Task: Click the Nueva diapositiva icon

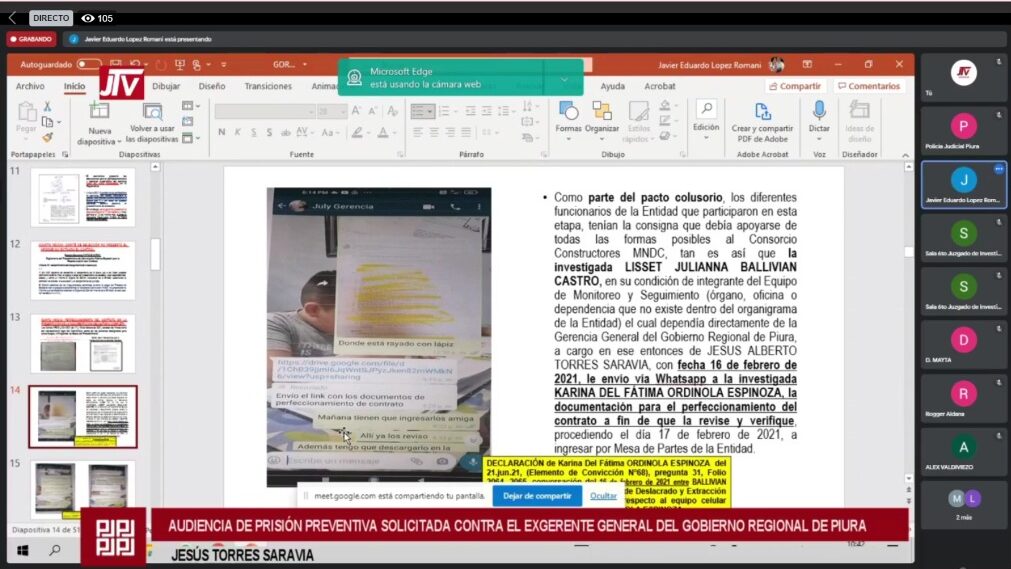Action: pyautogui.click(x=99, y=111)
